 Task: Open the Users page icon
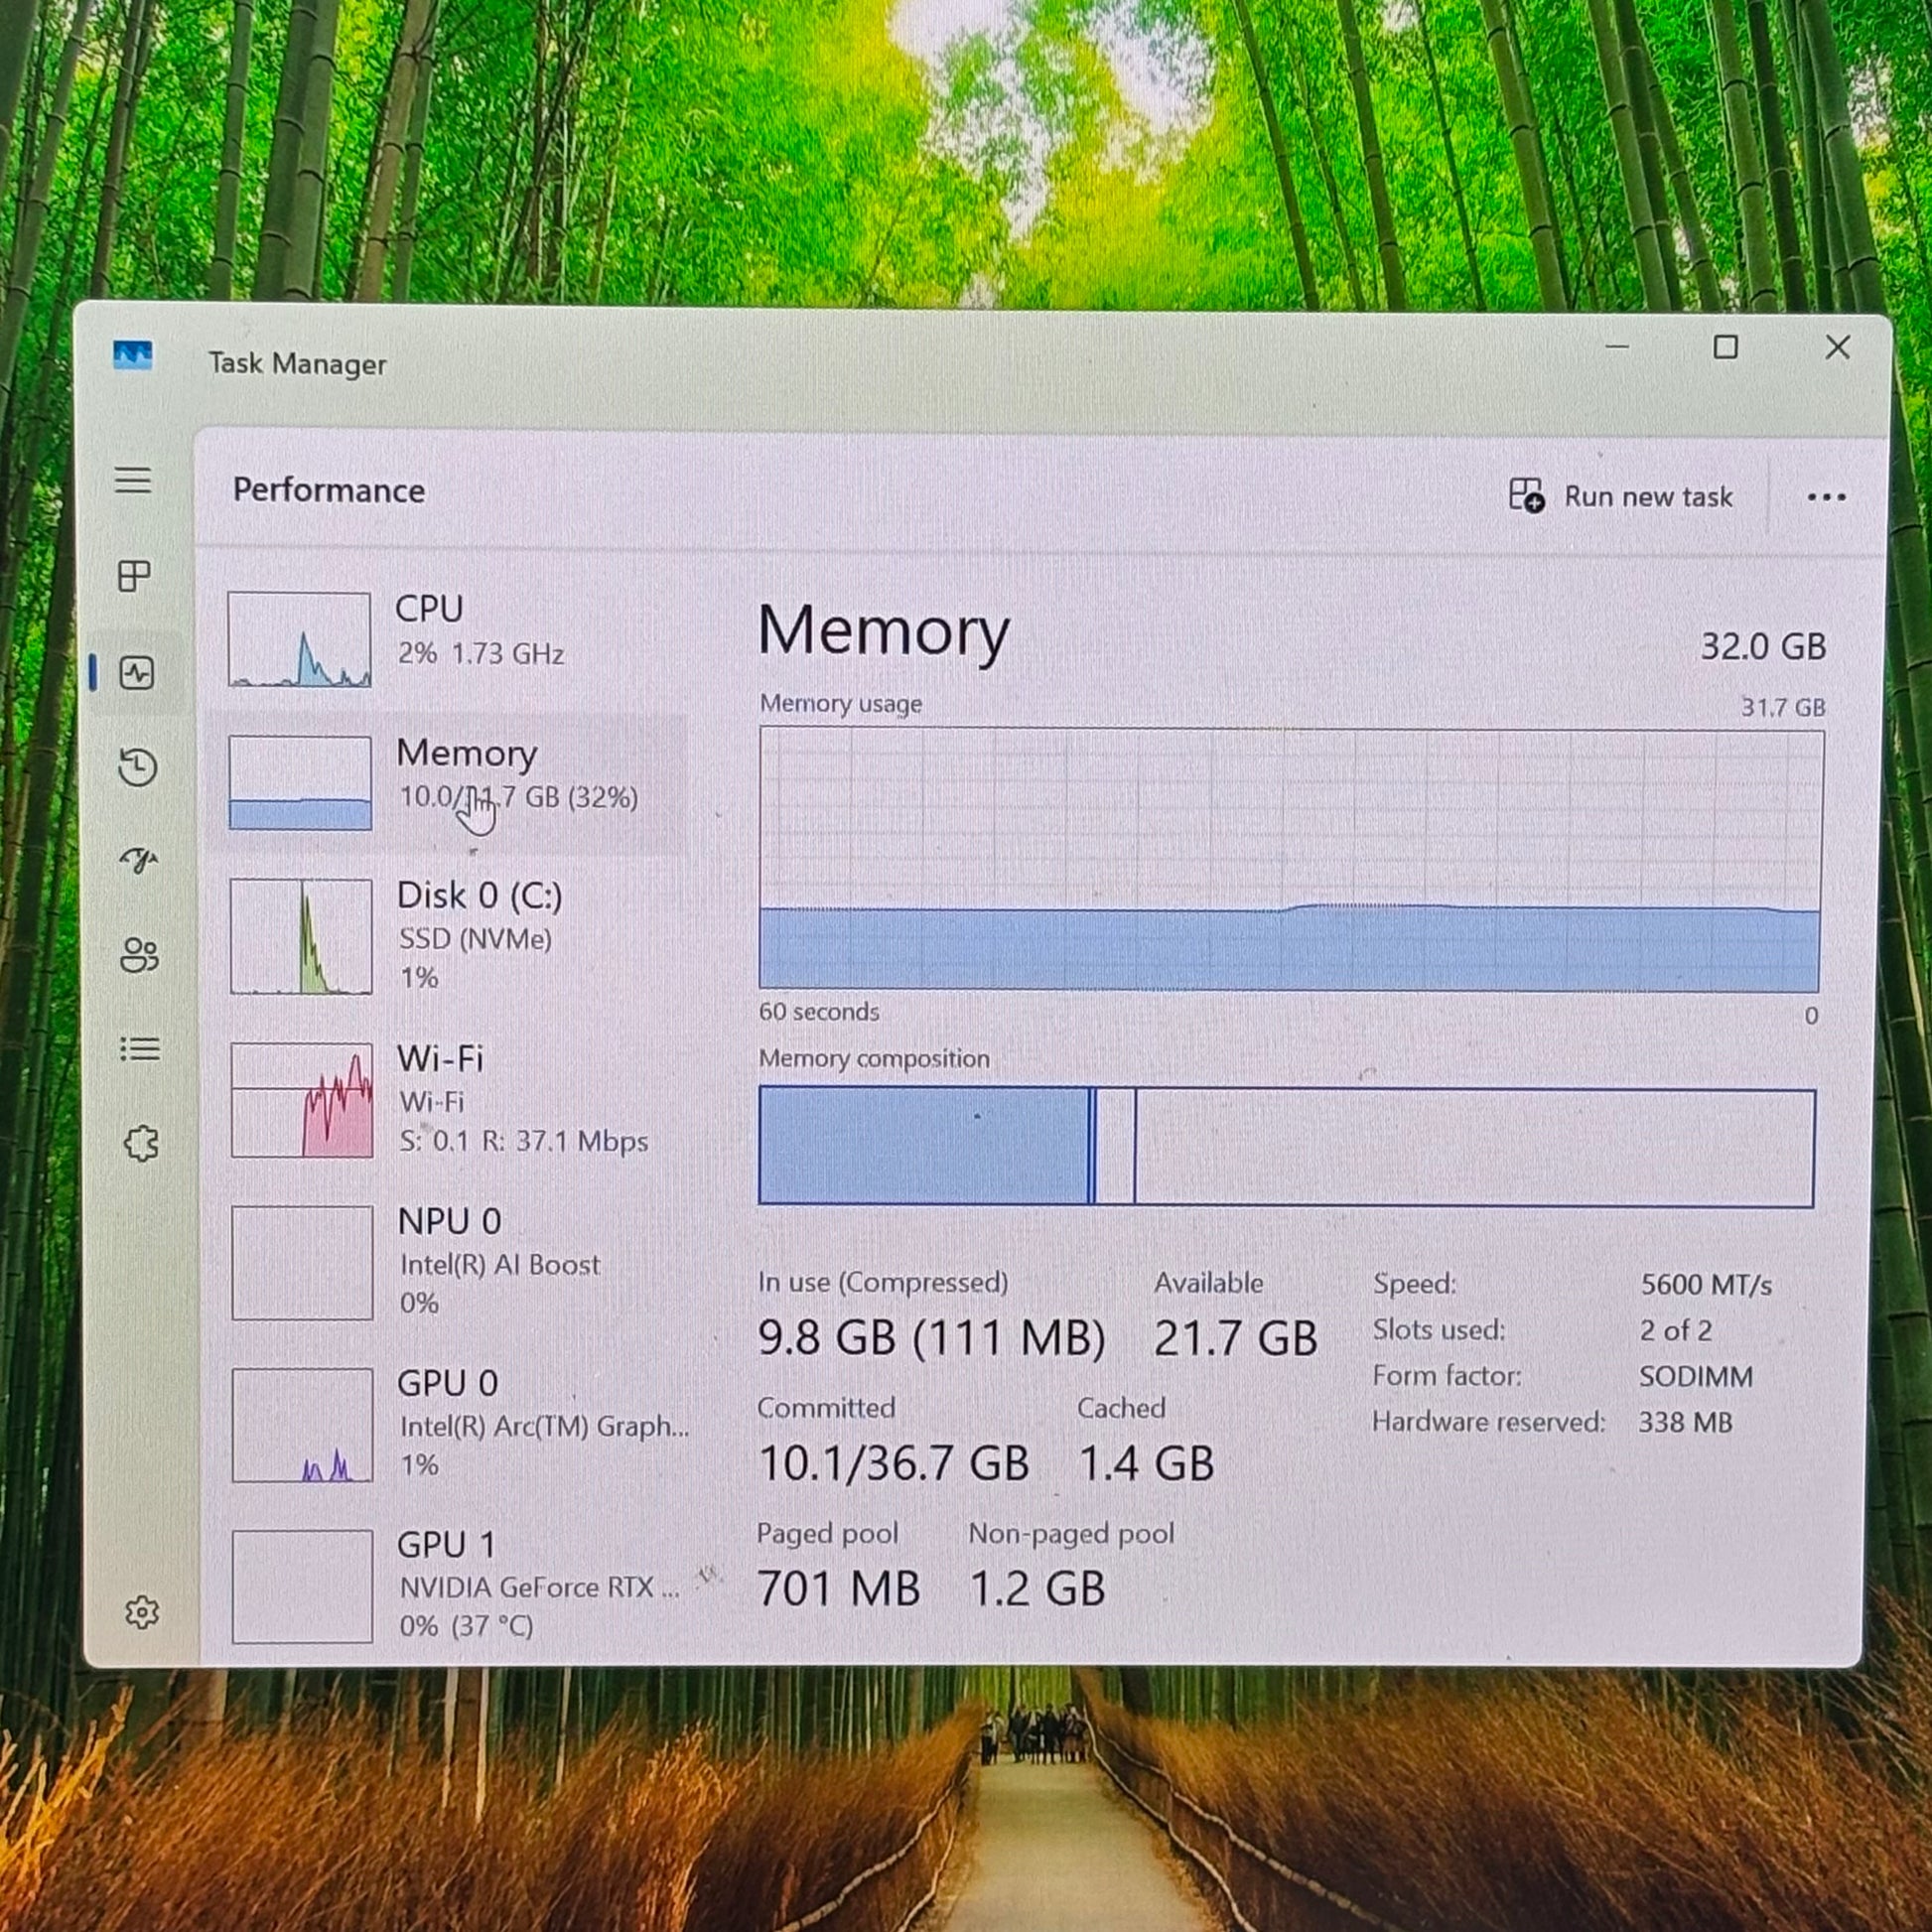[x=139, y=955]
